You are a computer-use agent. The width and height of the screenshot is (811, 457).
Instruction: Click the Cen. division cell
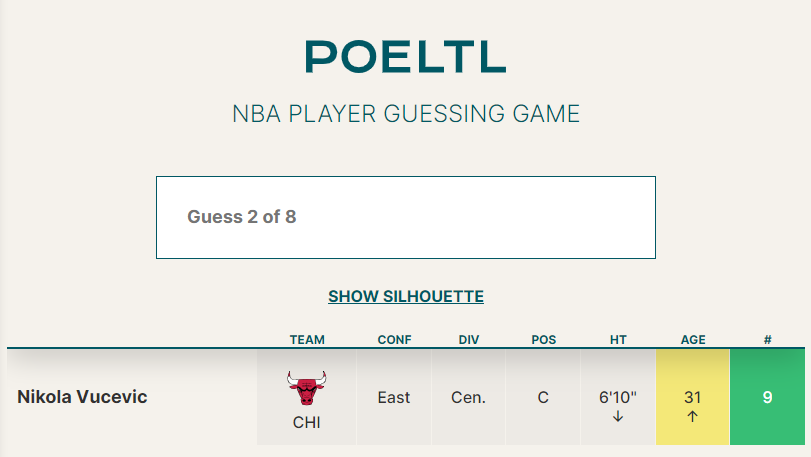(x=468, y=397)
